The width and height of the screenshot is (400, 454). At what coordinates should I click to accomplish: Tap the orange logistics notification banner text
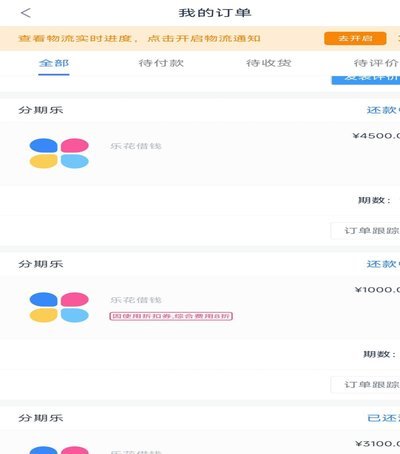click(139, 38)
